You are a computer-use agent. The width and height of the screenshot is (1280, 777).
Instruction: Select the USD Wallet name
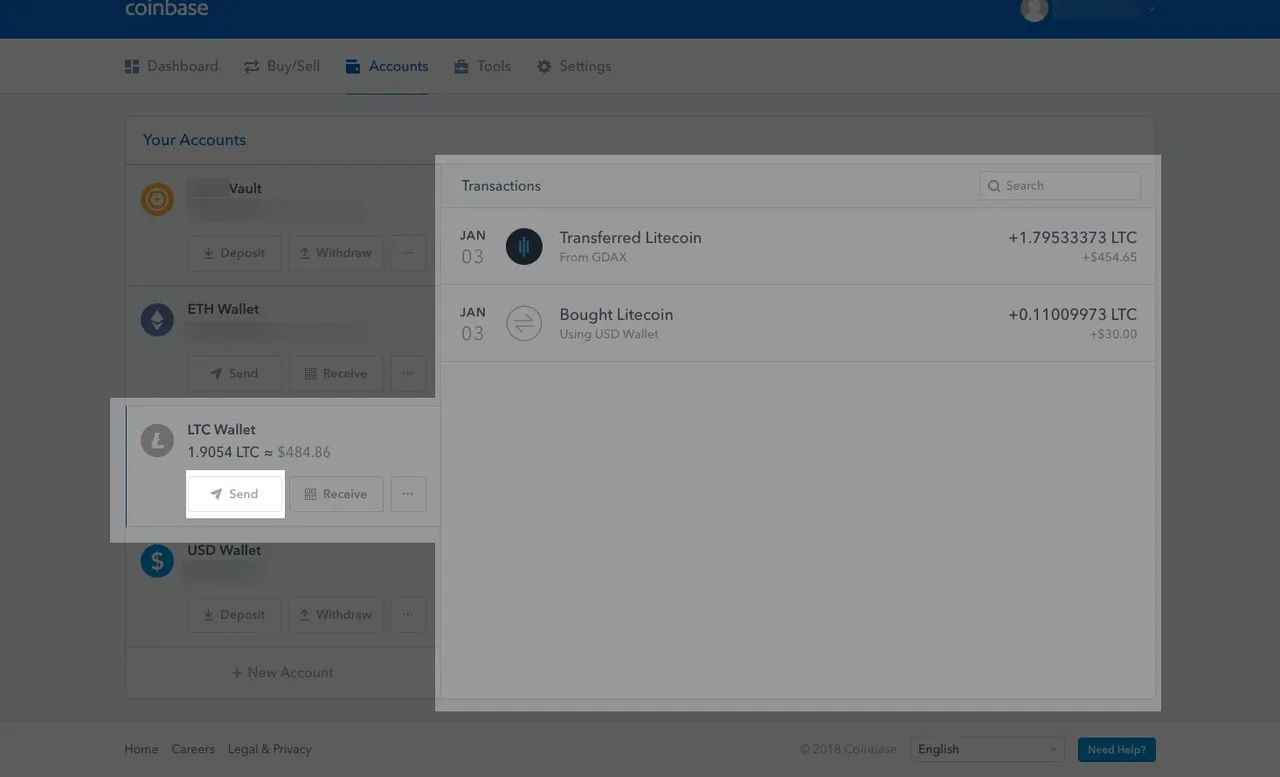(224, 550)
